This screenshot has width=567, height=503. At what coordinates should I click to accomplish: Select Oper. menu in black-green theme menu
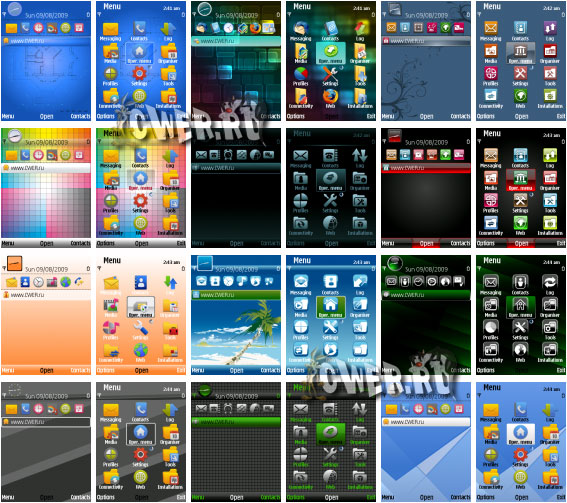tap(520, 307)
